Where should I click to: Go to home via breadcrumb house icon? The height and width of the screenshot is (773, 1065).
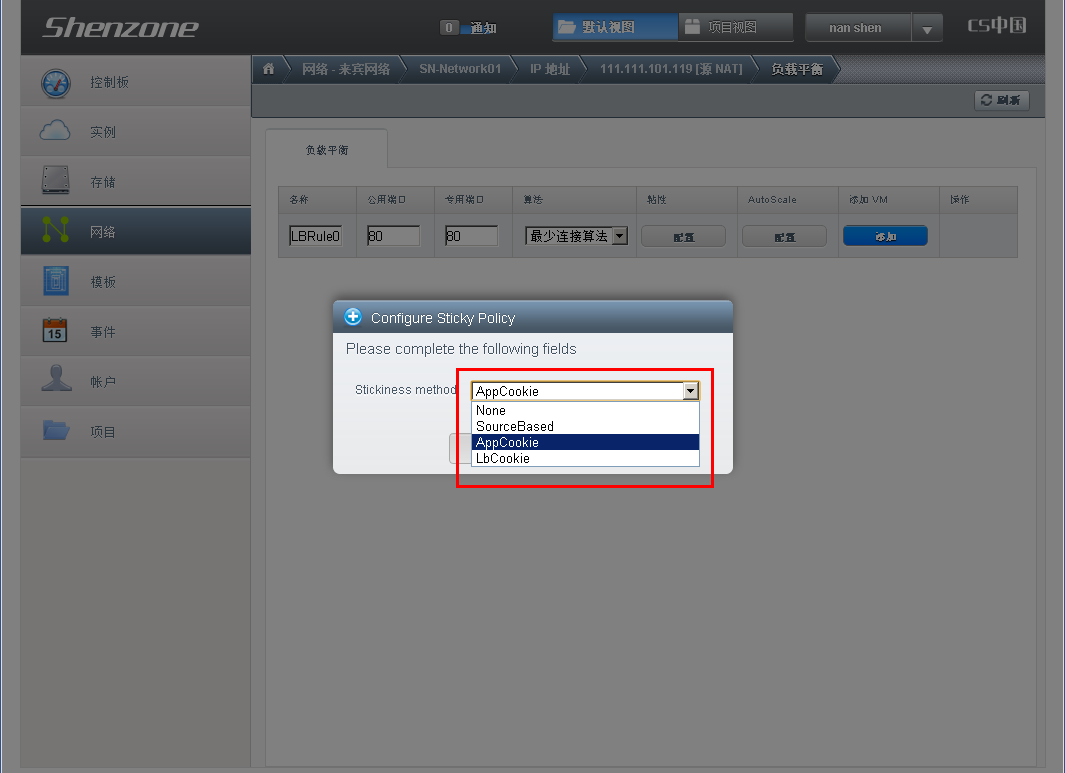point(268,69)
